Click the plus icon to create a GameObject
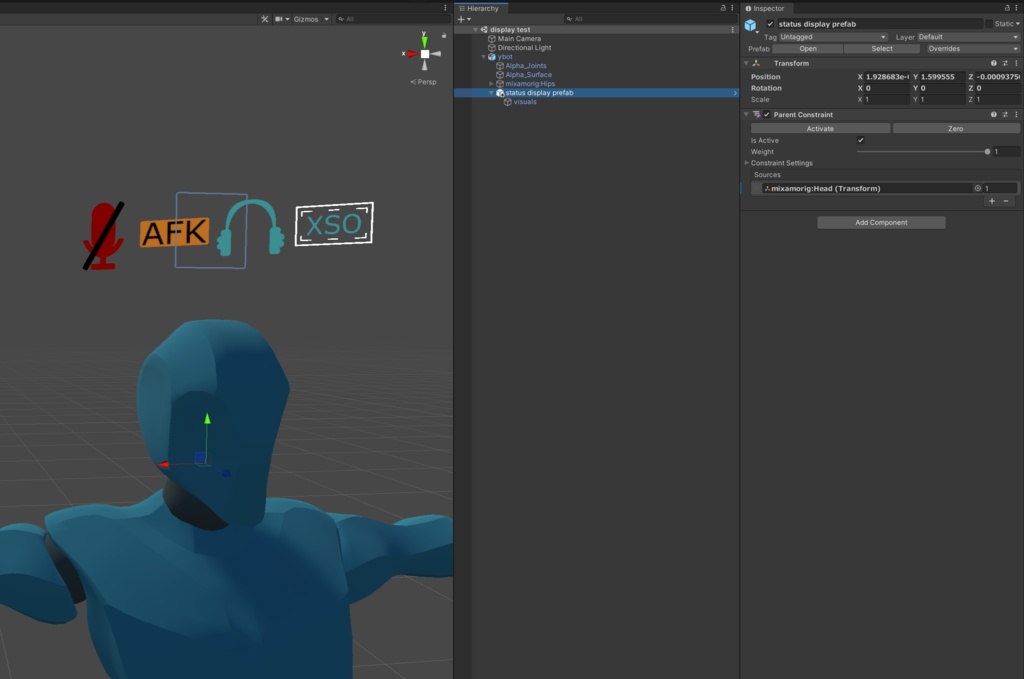This screenshot has height=679, width=1024. pos(459,18)
